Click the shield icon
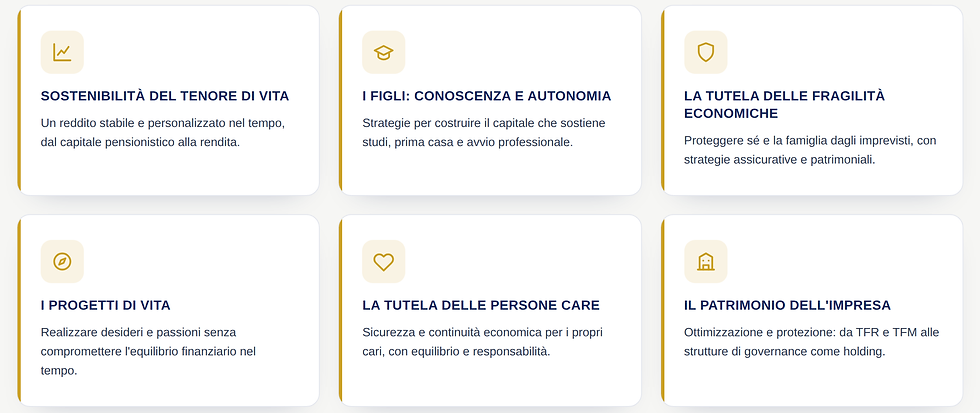 706,52
